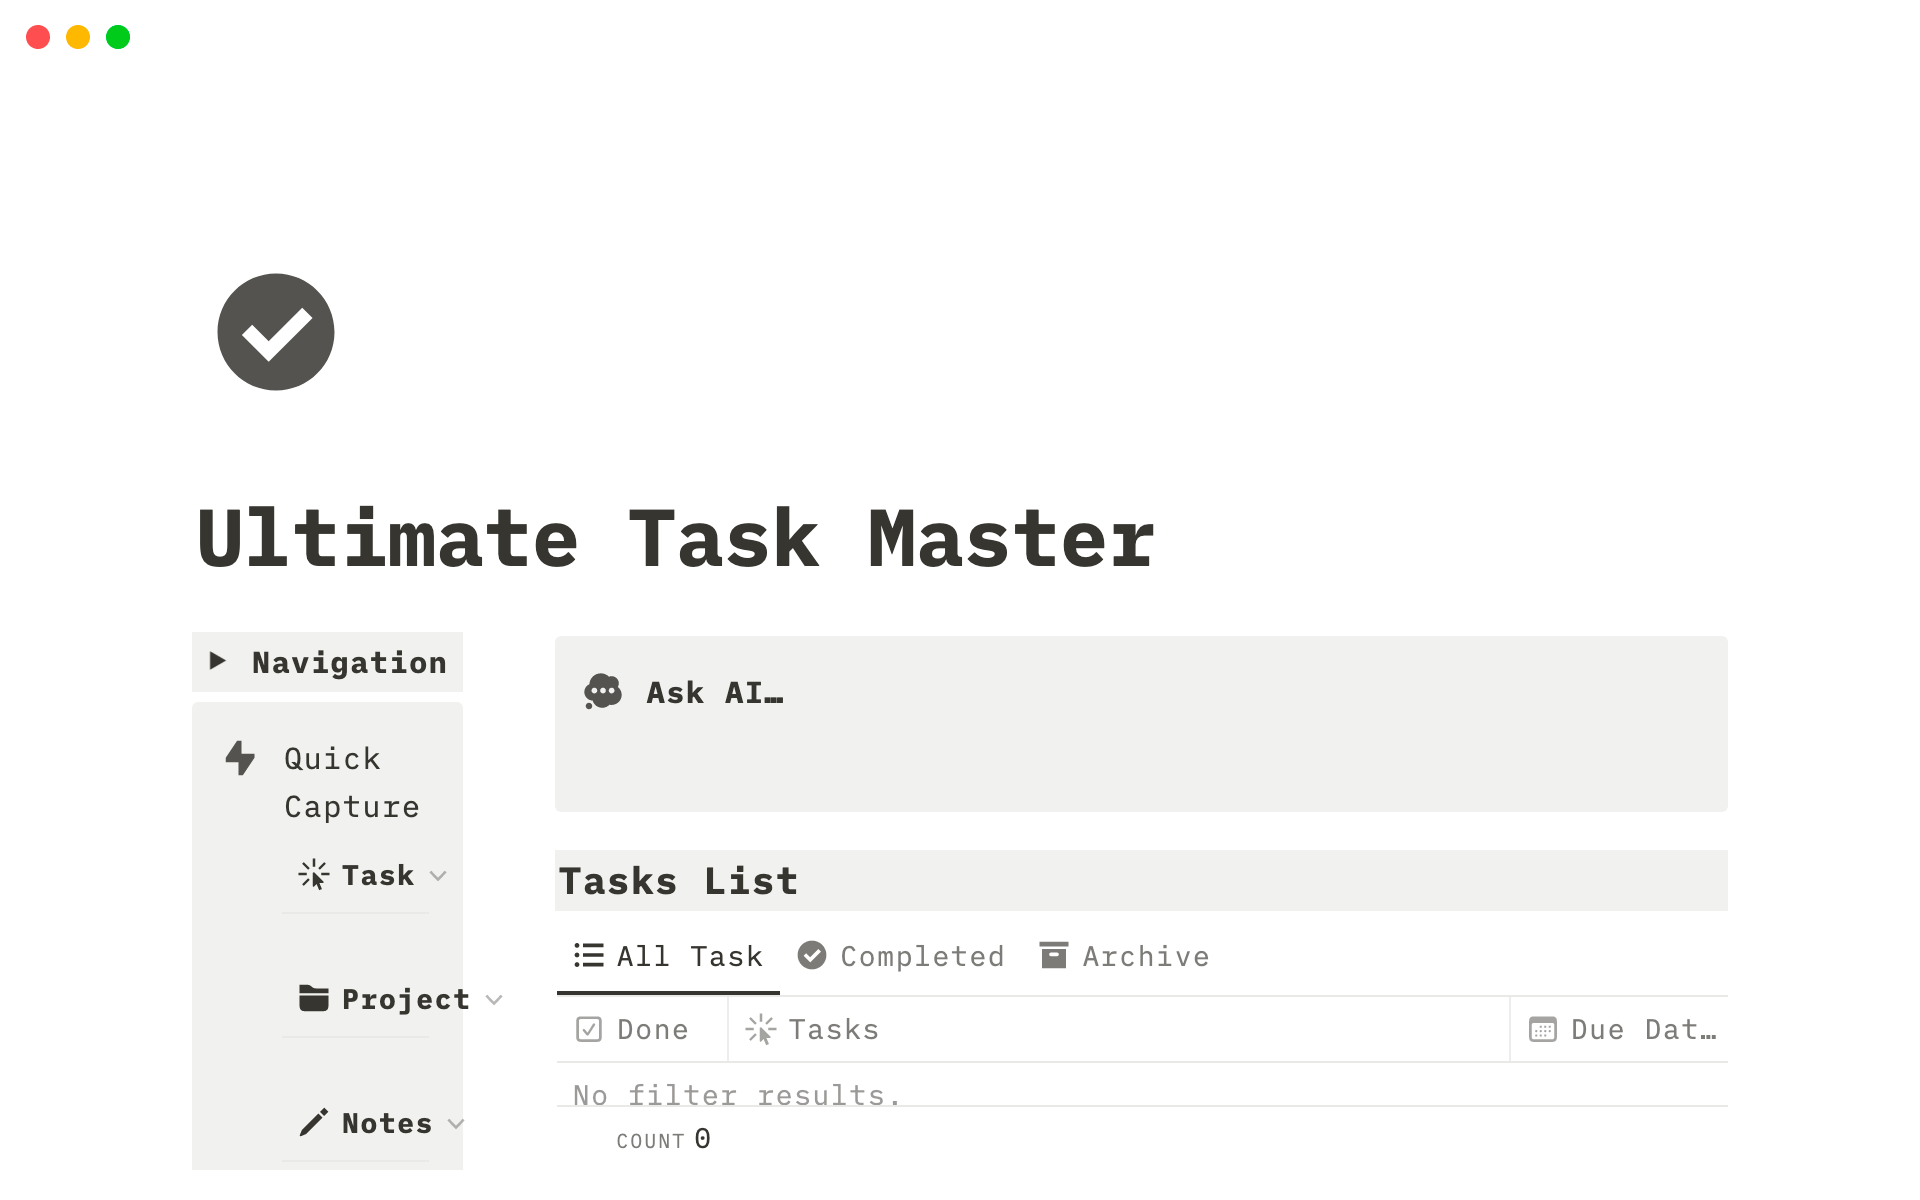Select the All Task tab
1920x1200 pixels.
click(x=668, y=956)
